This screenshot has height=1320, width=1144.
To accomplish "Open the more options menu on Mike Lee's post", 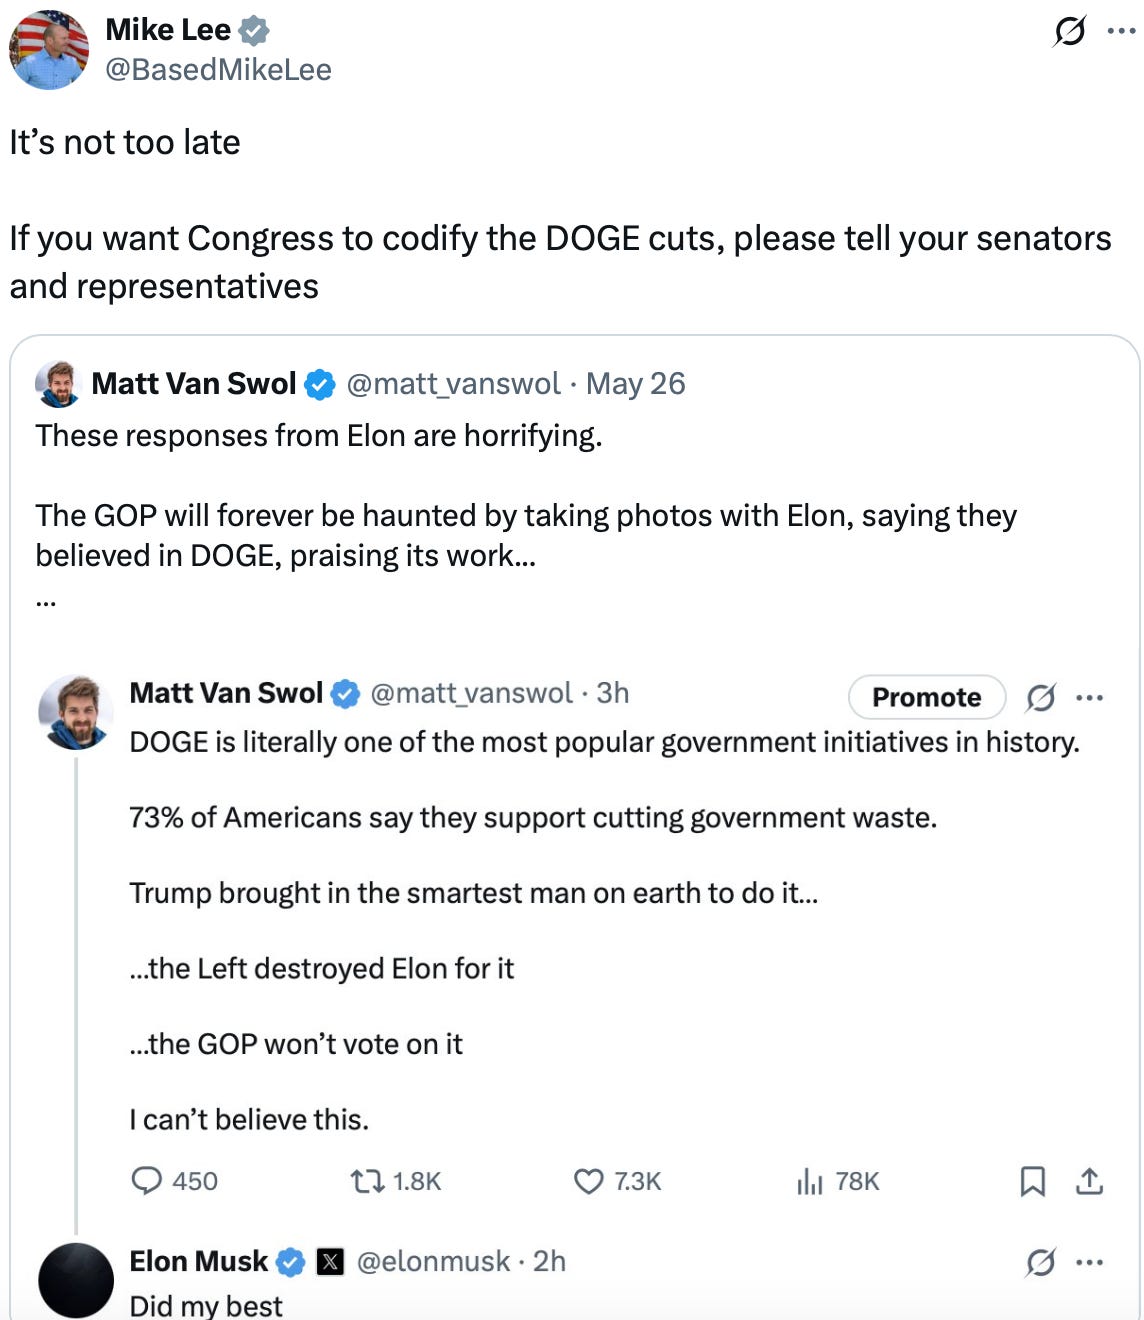I will click(x=1122, y=31).
